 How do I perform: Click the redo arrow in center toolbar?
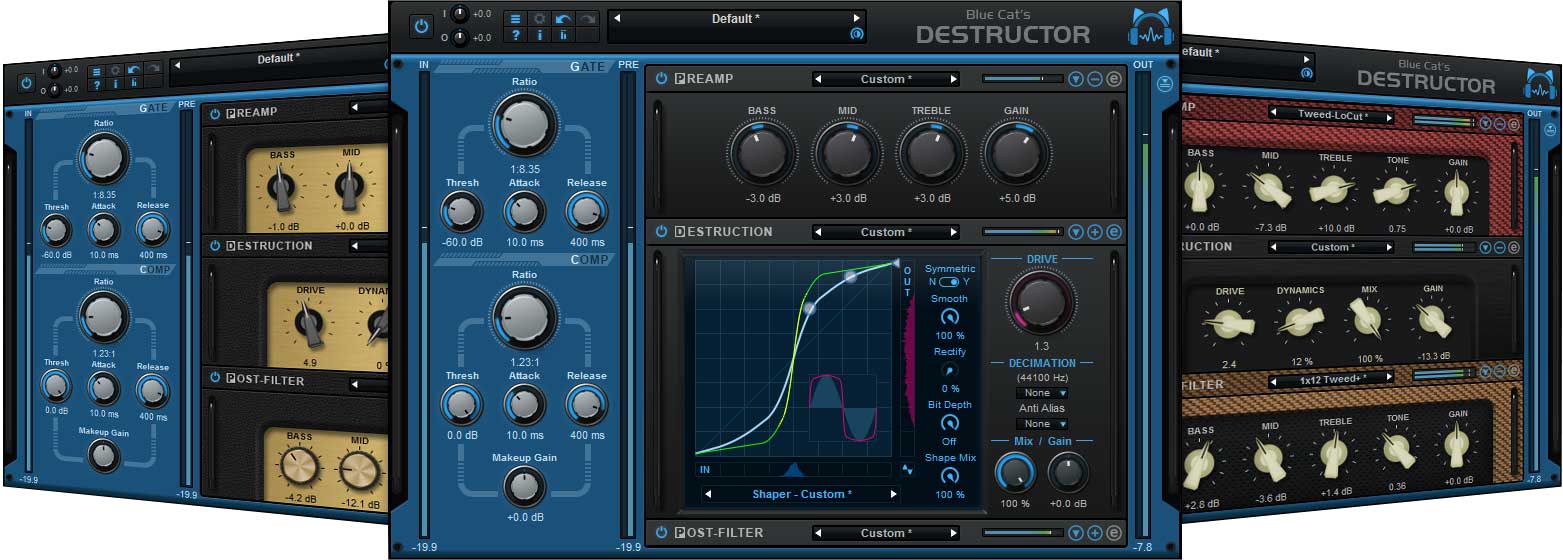point(588,19)
